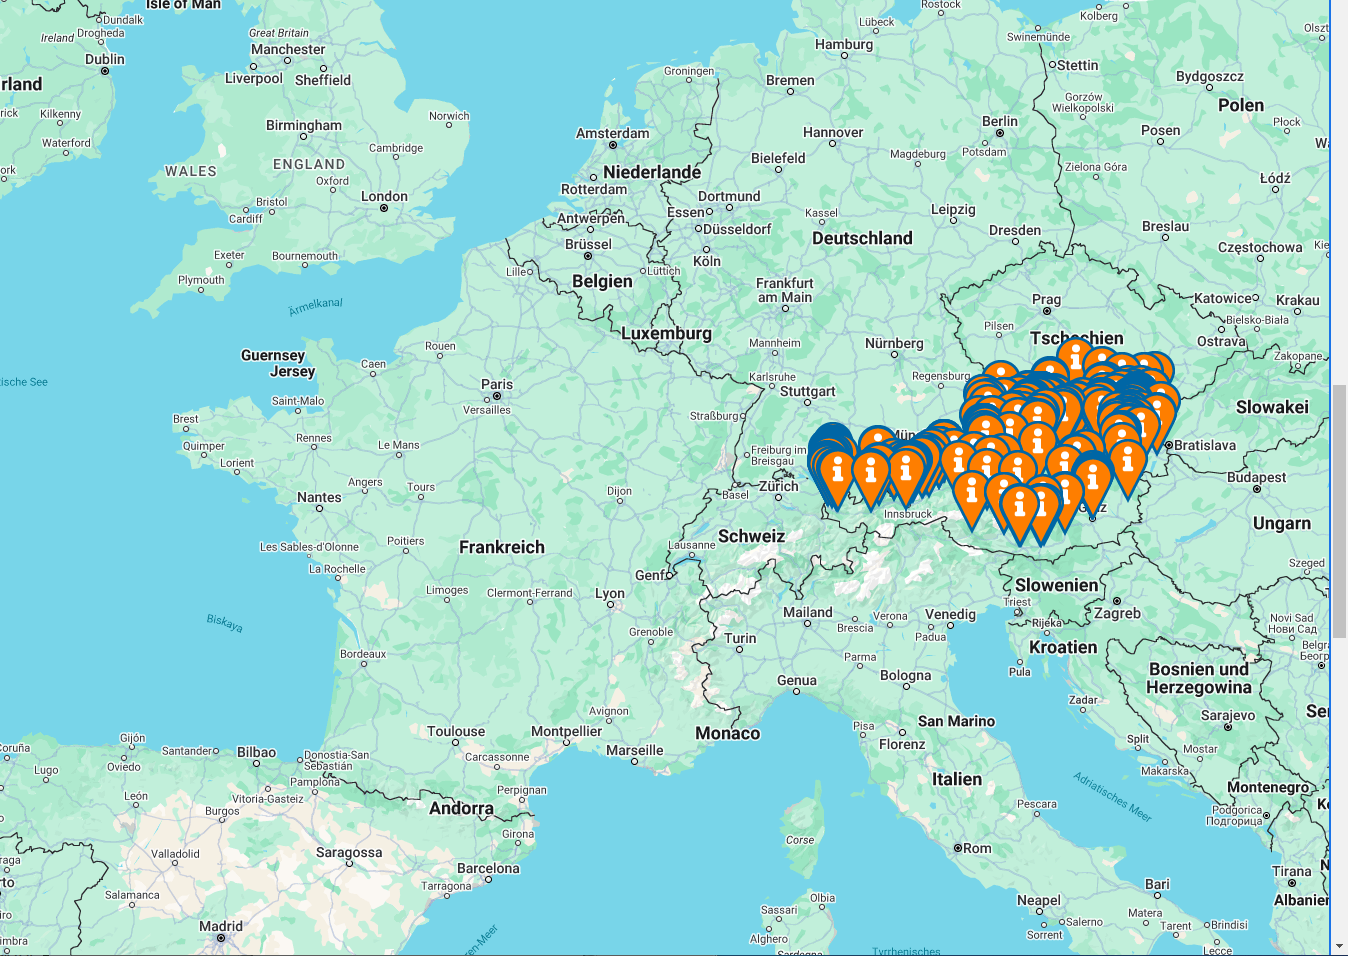Image resolution: width=1348 pixels, height=956 pixels.
Task: Click the Madrid city label
Action: click(x=221, y=926)
